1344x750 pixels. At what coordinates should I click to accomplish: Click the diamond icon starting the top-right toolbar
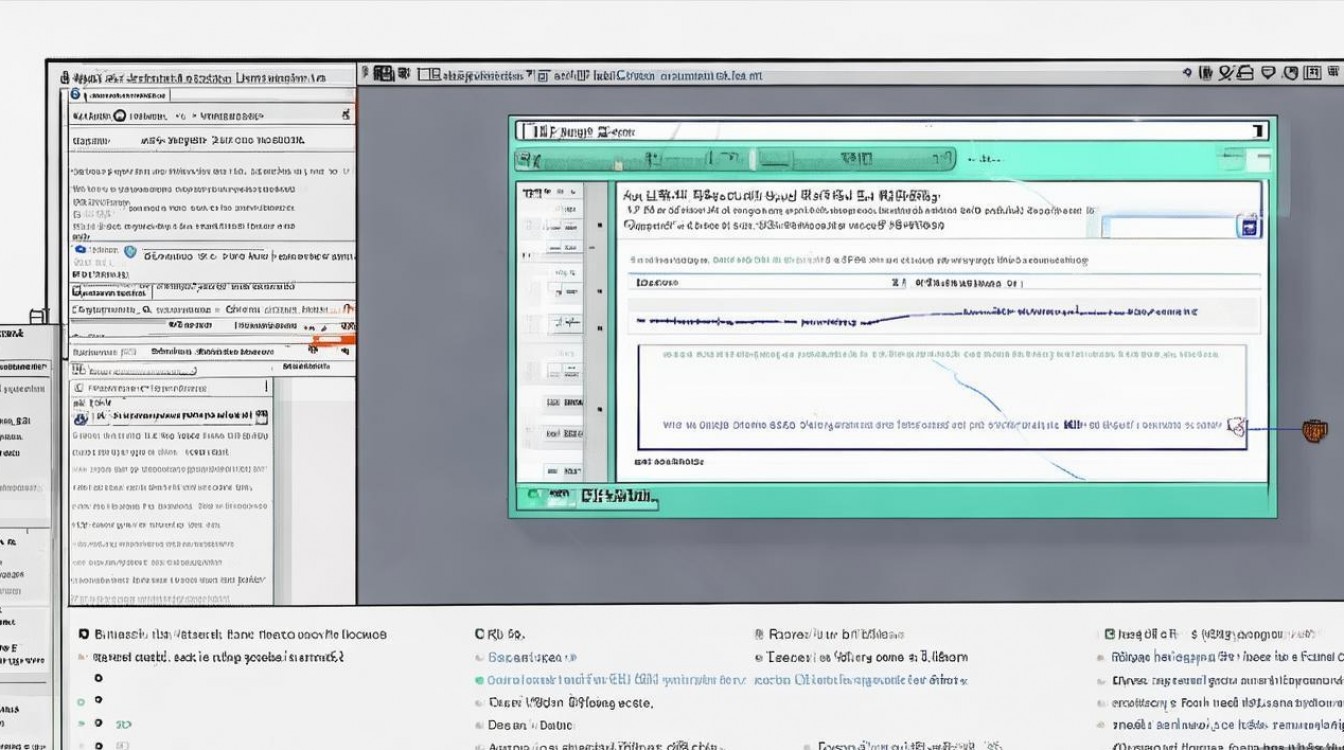point(1187,73)
